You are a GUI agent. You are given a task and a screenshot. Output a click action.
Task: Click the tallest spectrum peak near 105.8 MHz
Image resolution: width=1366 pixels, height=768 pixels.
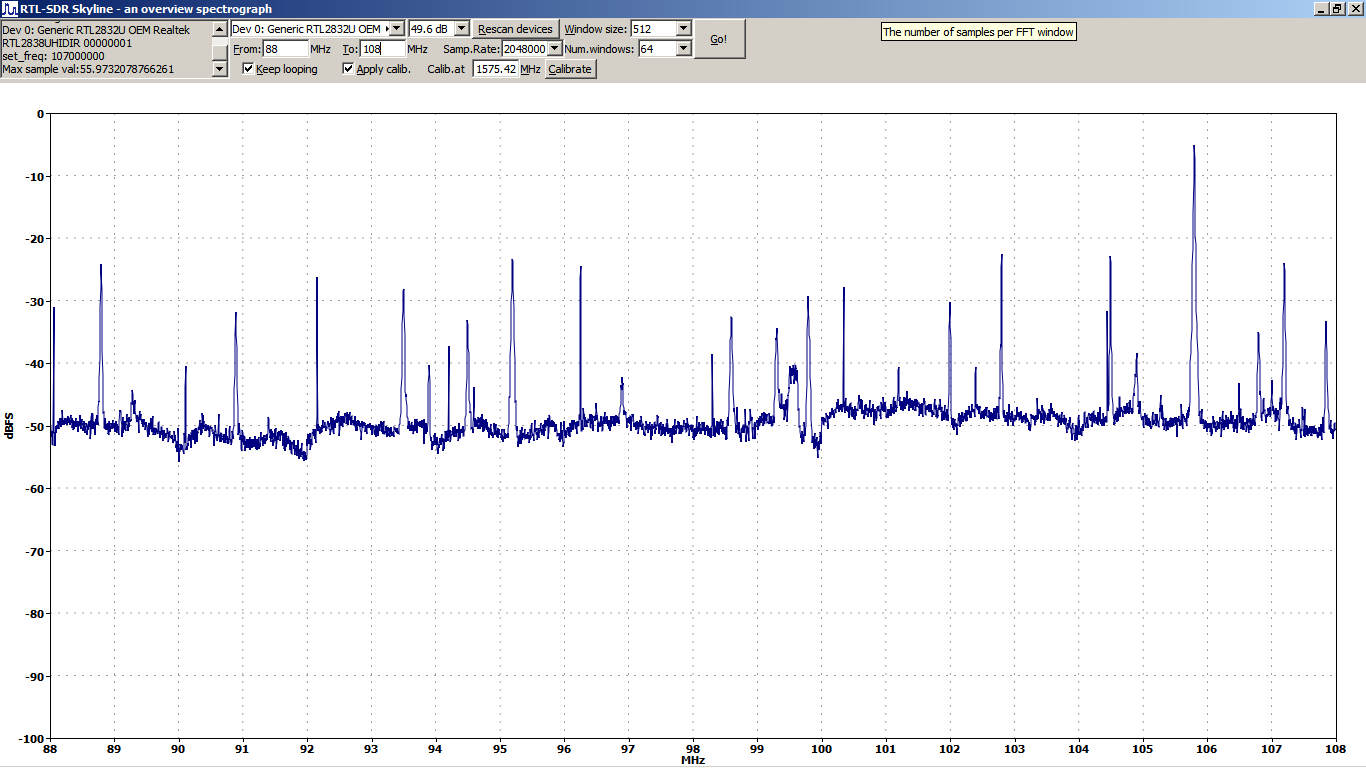[1193, 148]
